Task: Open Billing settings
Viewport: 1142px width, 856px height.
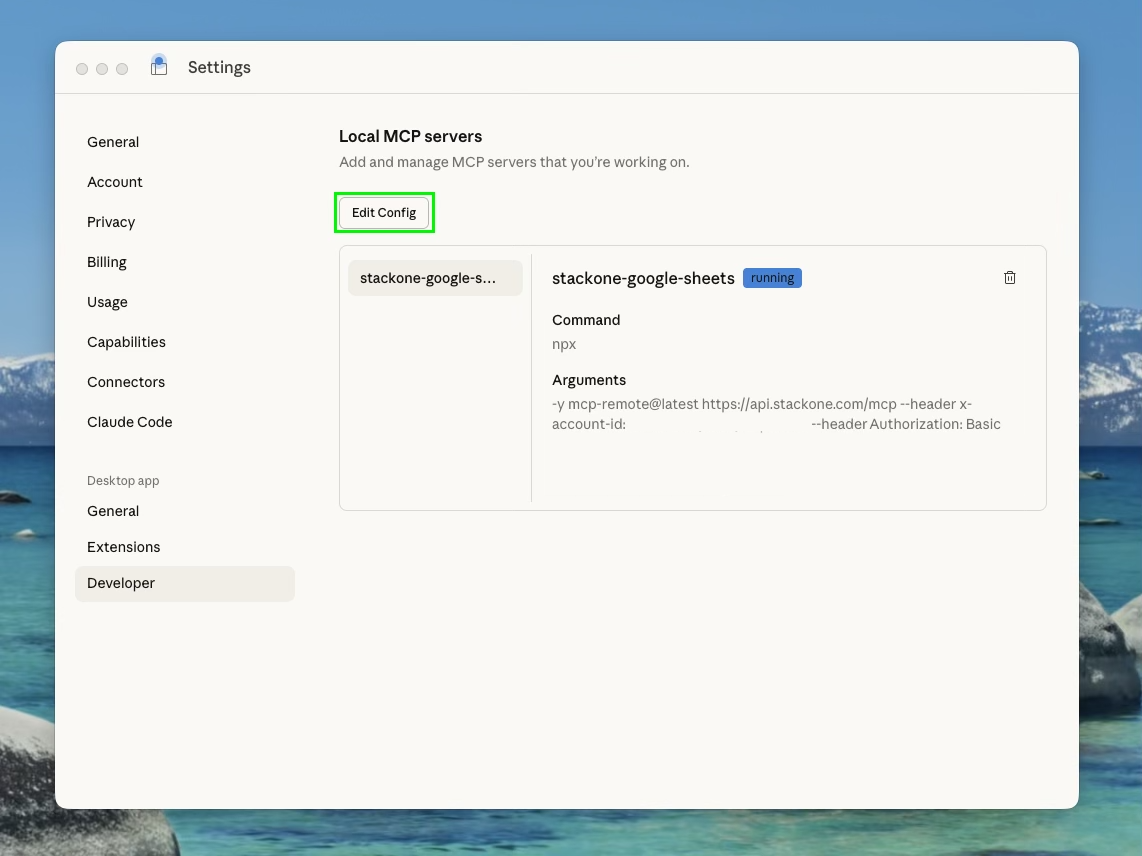Action: click(x=106, y=261)
